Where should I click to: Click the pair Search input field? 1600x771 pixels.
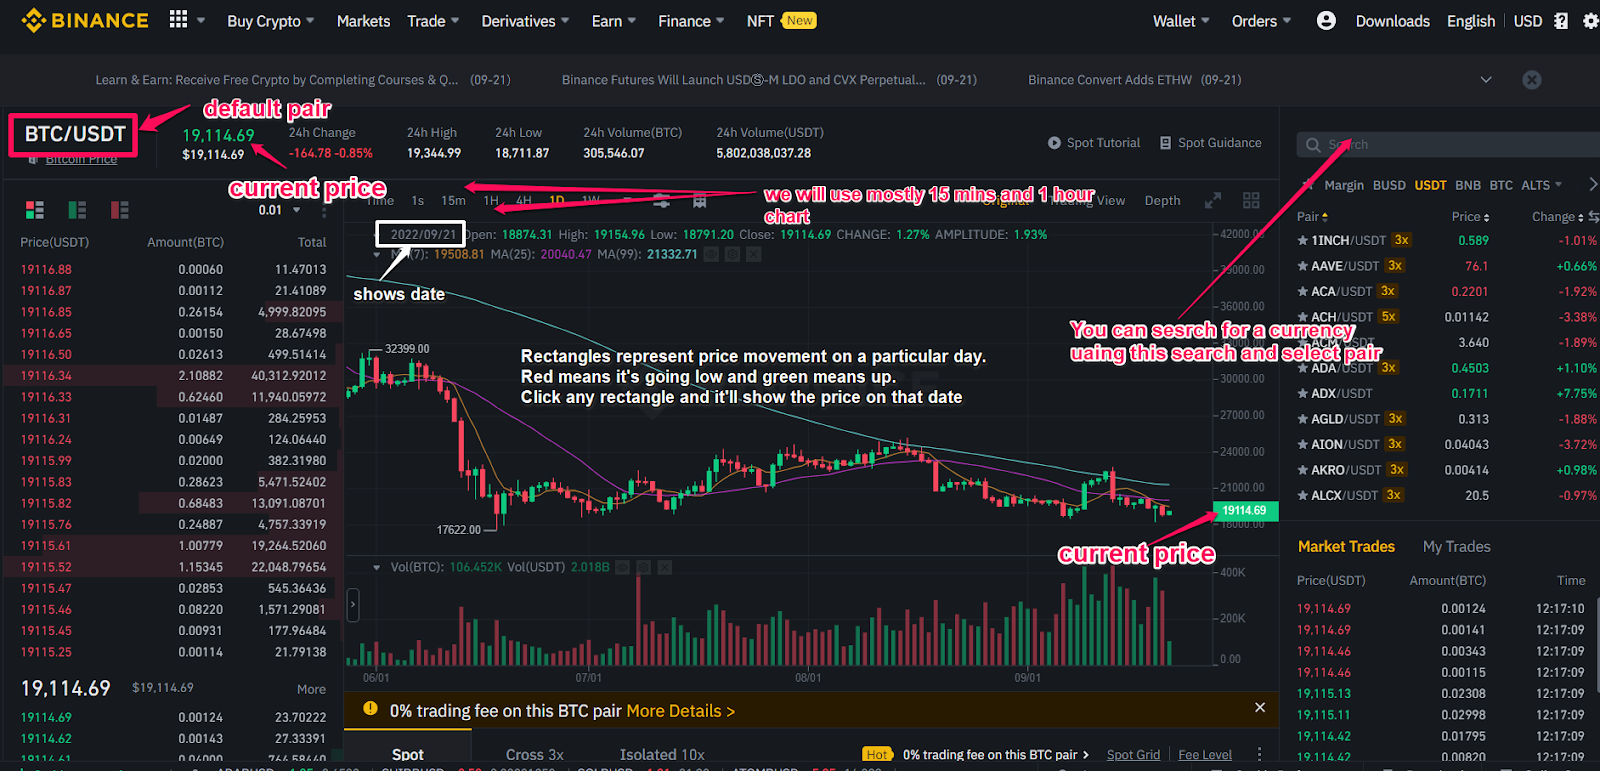[x=1450, y=145]
